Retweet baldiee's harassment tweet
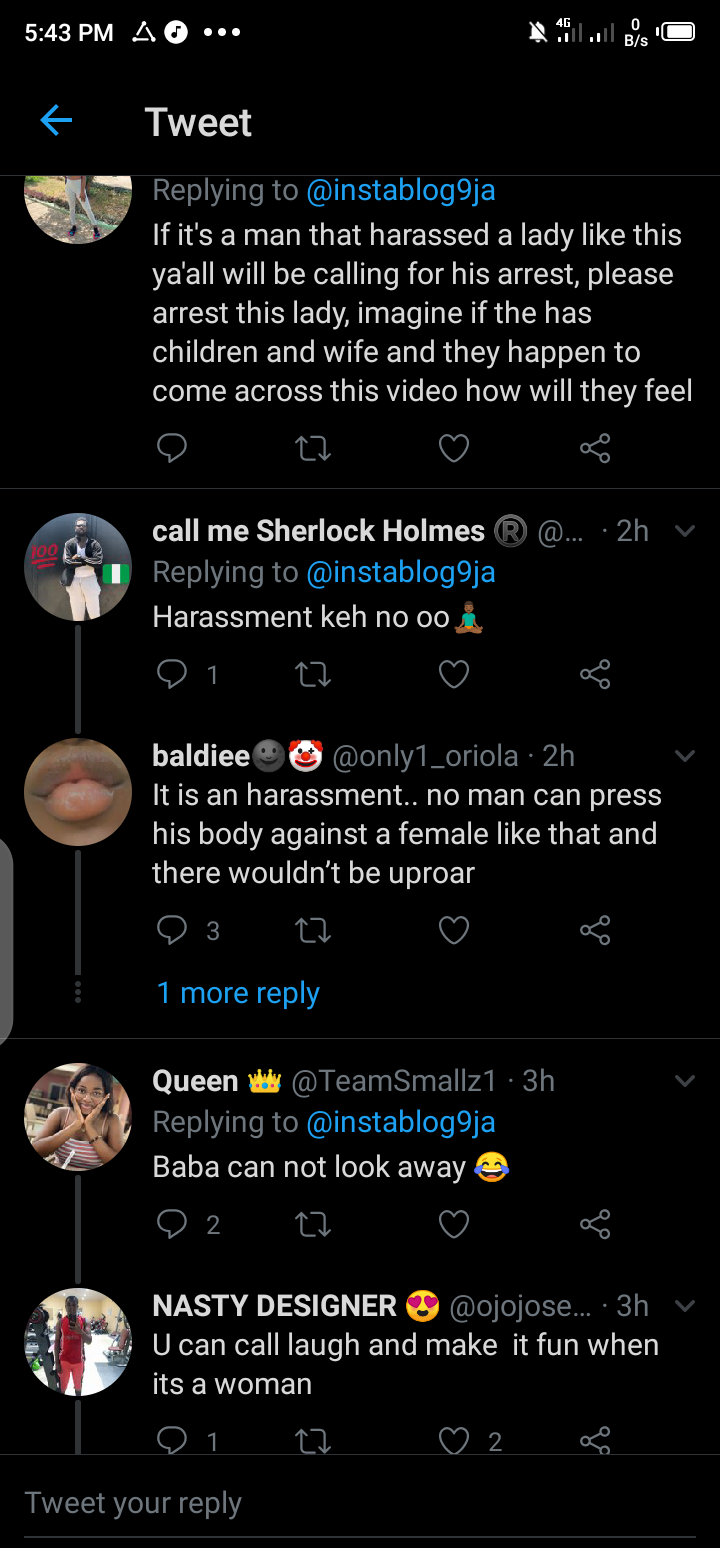Screen dimensions: 720x1548 314,931
